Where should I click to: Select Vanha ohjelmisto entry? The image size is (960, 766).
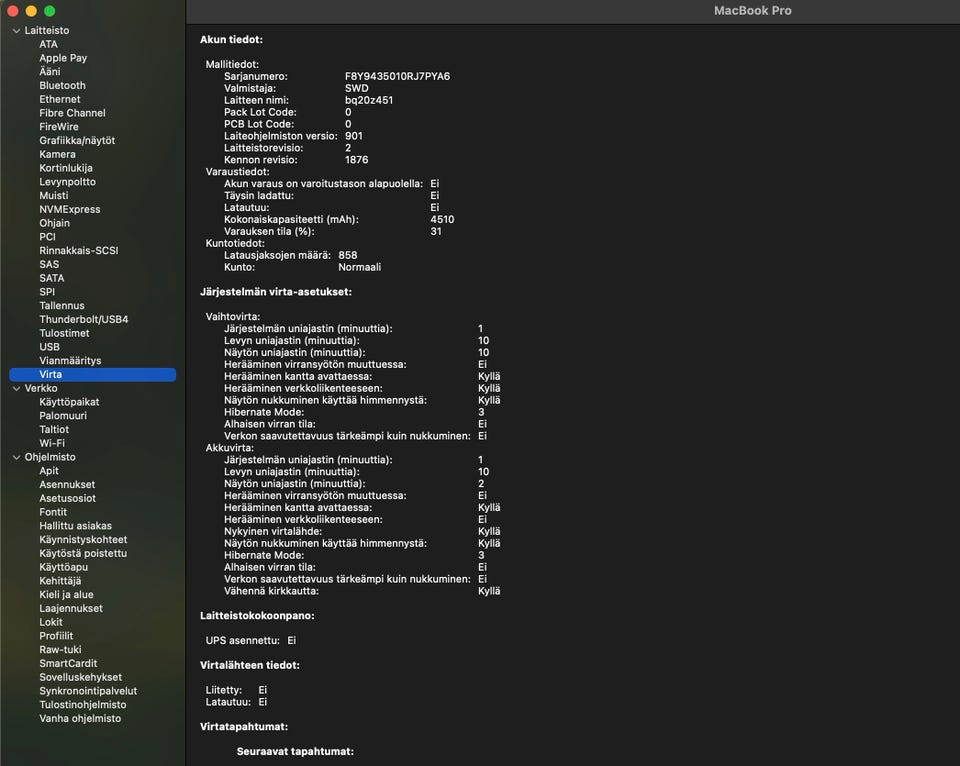pos(80,719)
